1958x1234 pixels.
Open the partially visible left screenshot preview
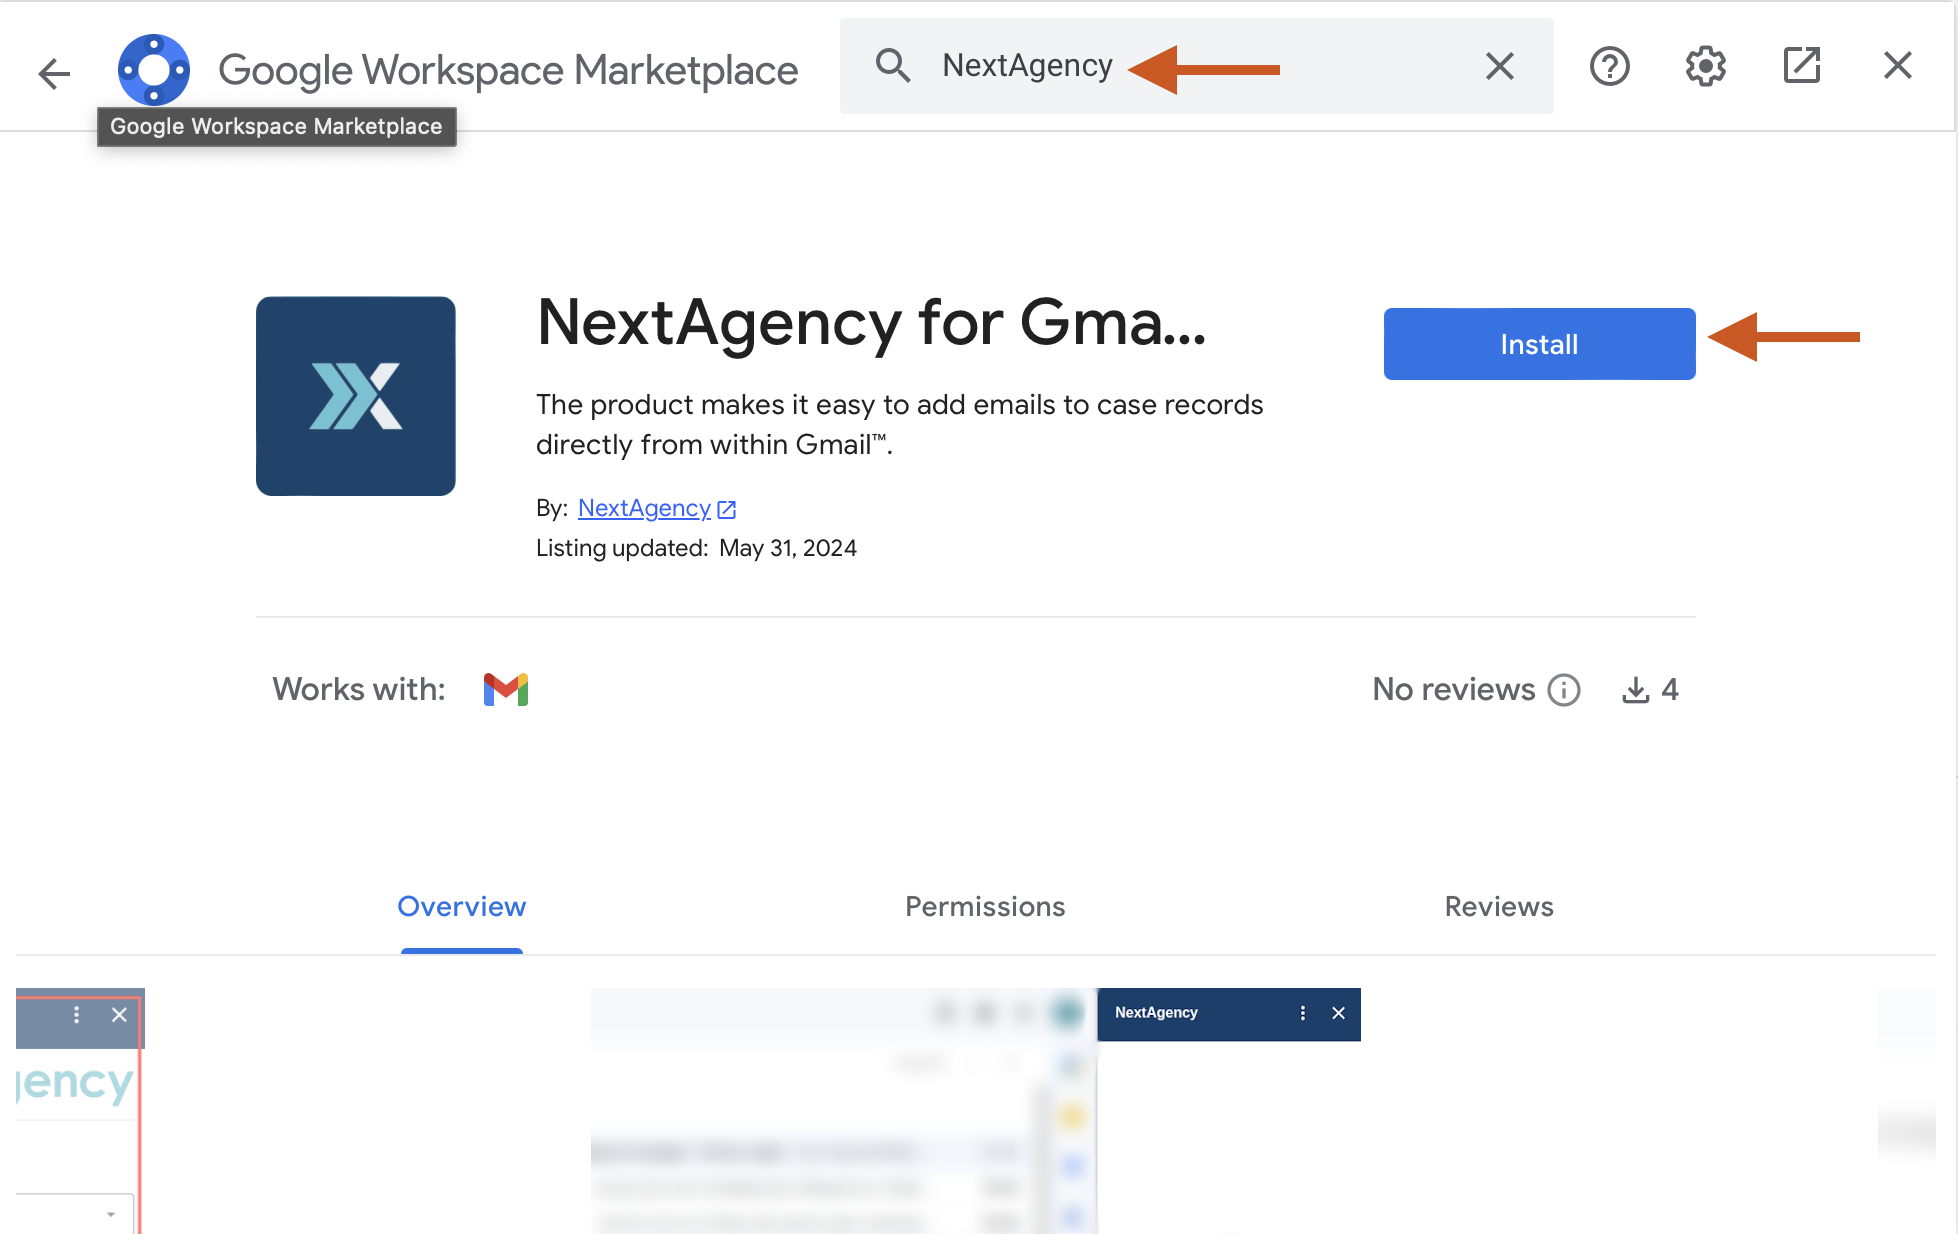[x=80, y=1110]
